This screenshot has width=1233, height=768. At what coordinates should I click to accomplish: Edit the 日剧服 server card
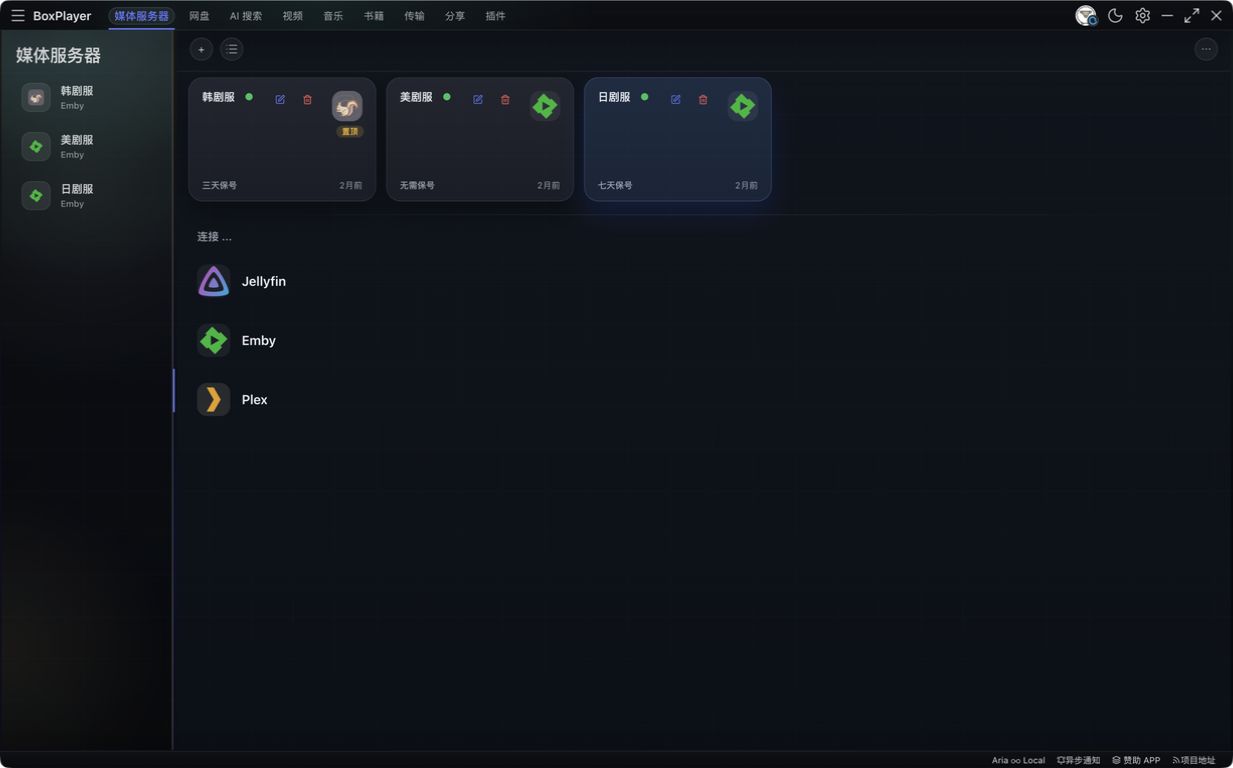[676, 99]
